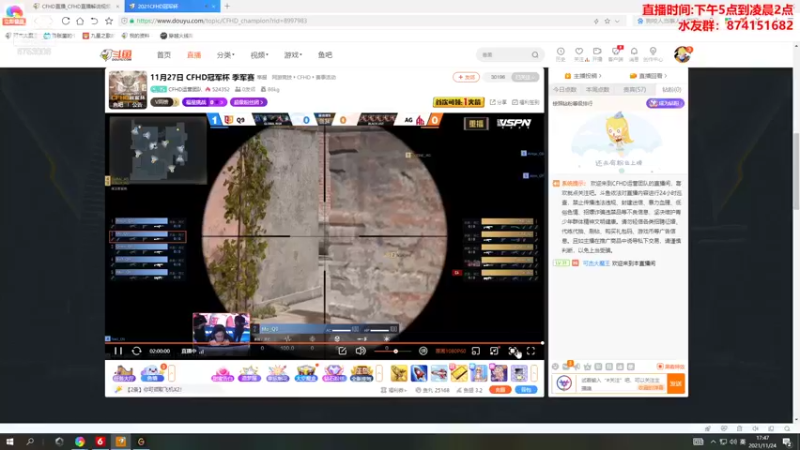This screenshot has width=800, height=450.
Task: Open mini-window picture-in-picture icon
Action: tap(476, 351)
